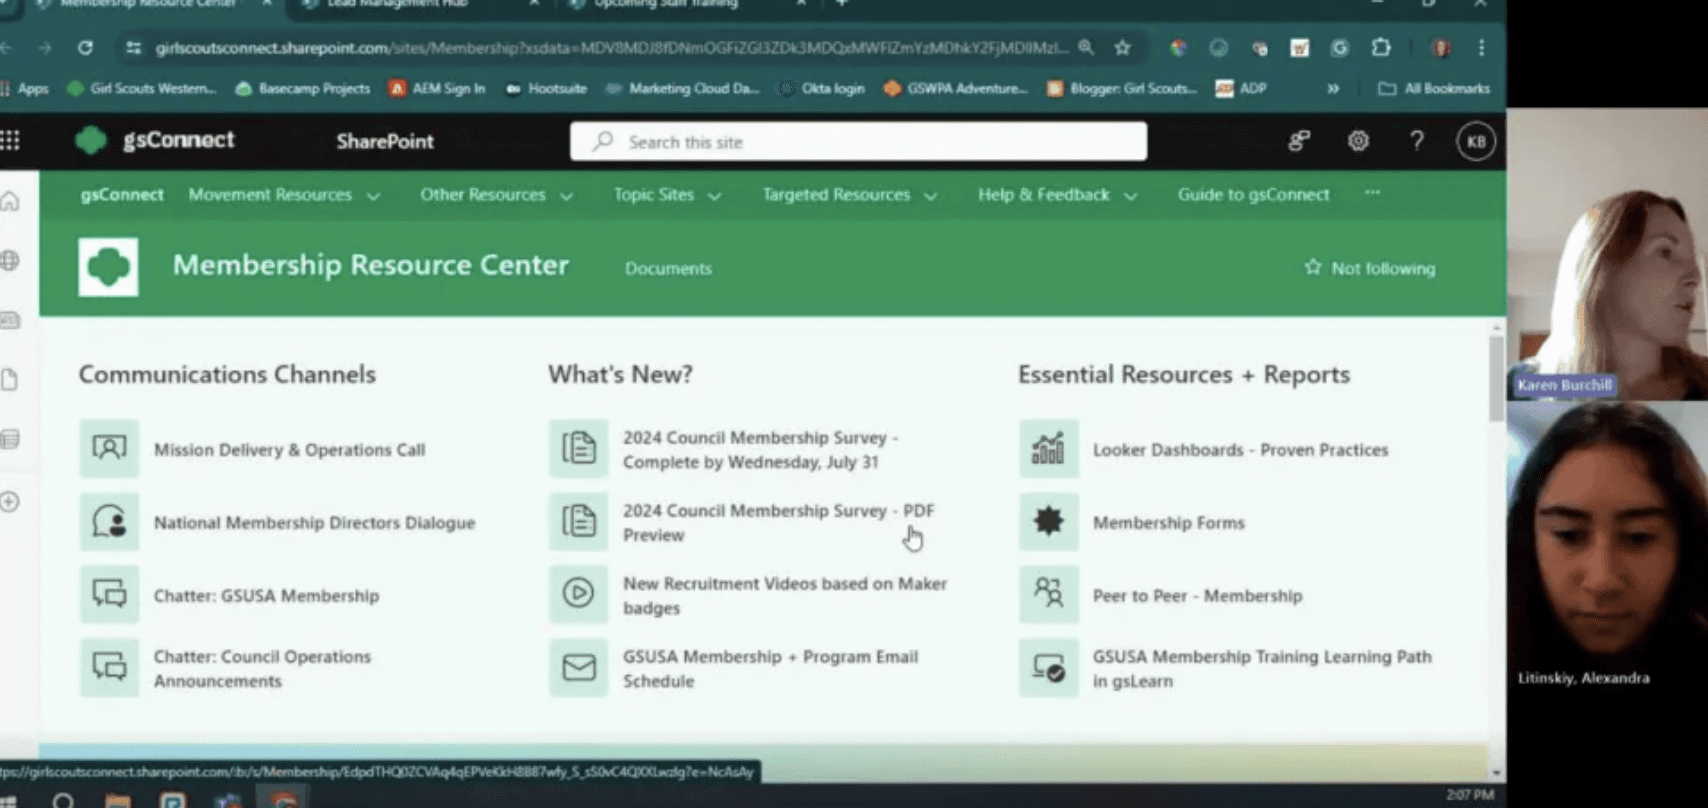
Task: Open the ADP bookmark
Action: [1241, 88]
